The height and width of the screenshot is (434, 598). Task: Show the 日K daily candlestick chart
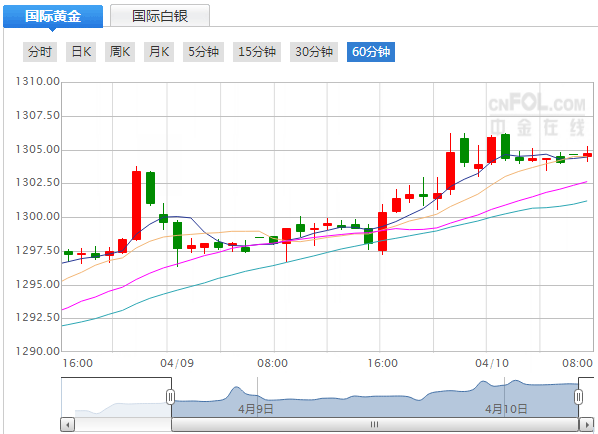[81, 51]
